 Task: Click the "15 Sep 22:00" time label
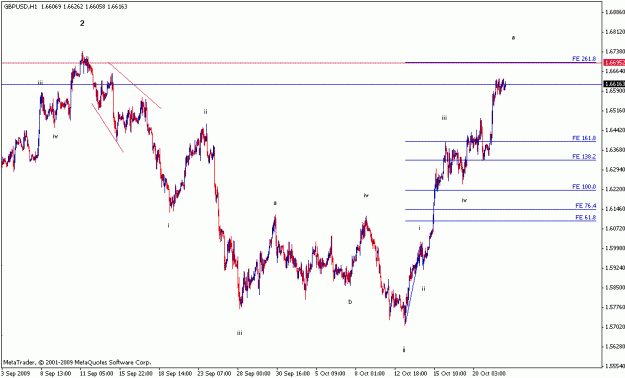point(136,374)
